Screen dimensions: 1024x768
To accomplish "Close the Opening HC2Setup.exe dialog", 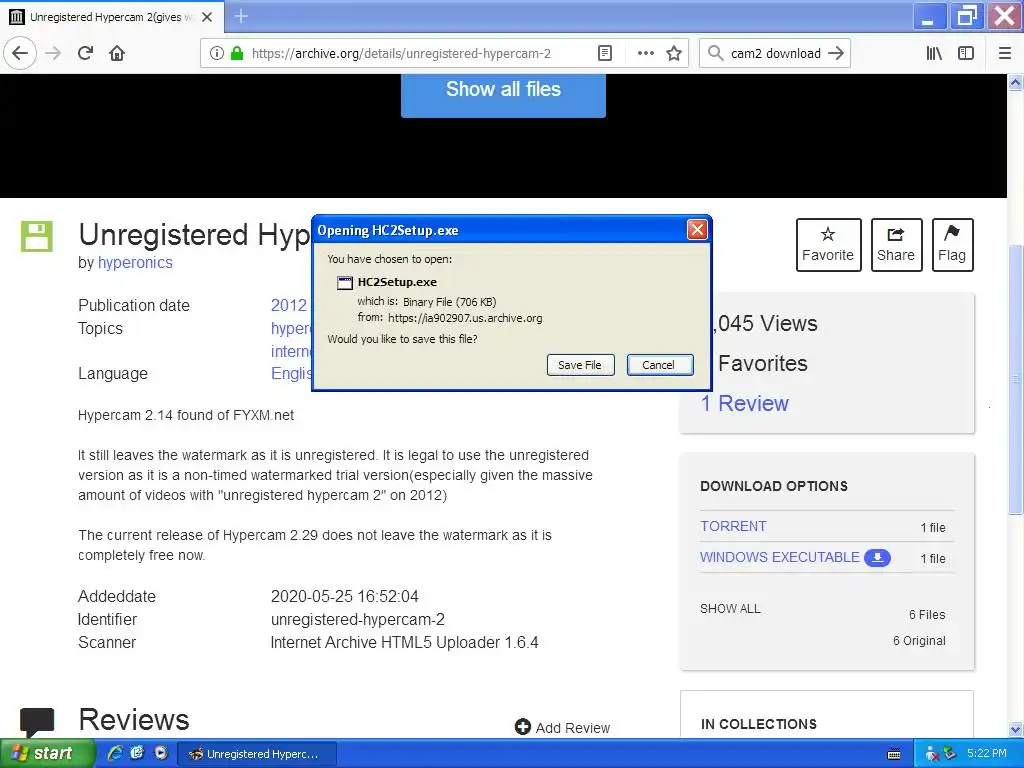I will tap(697, 230).
